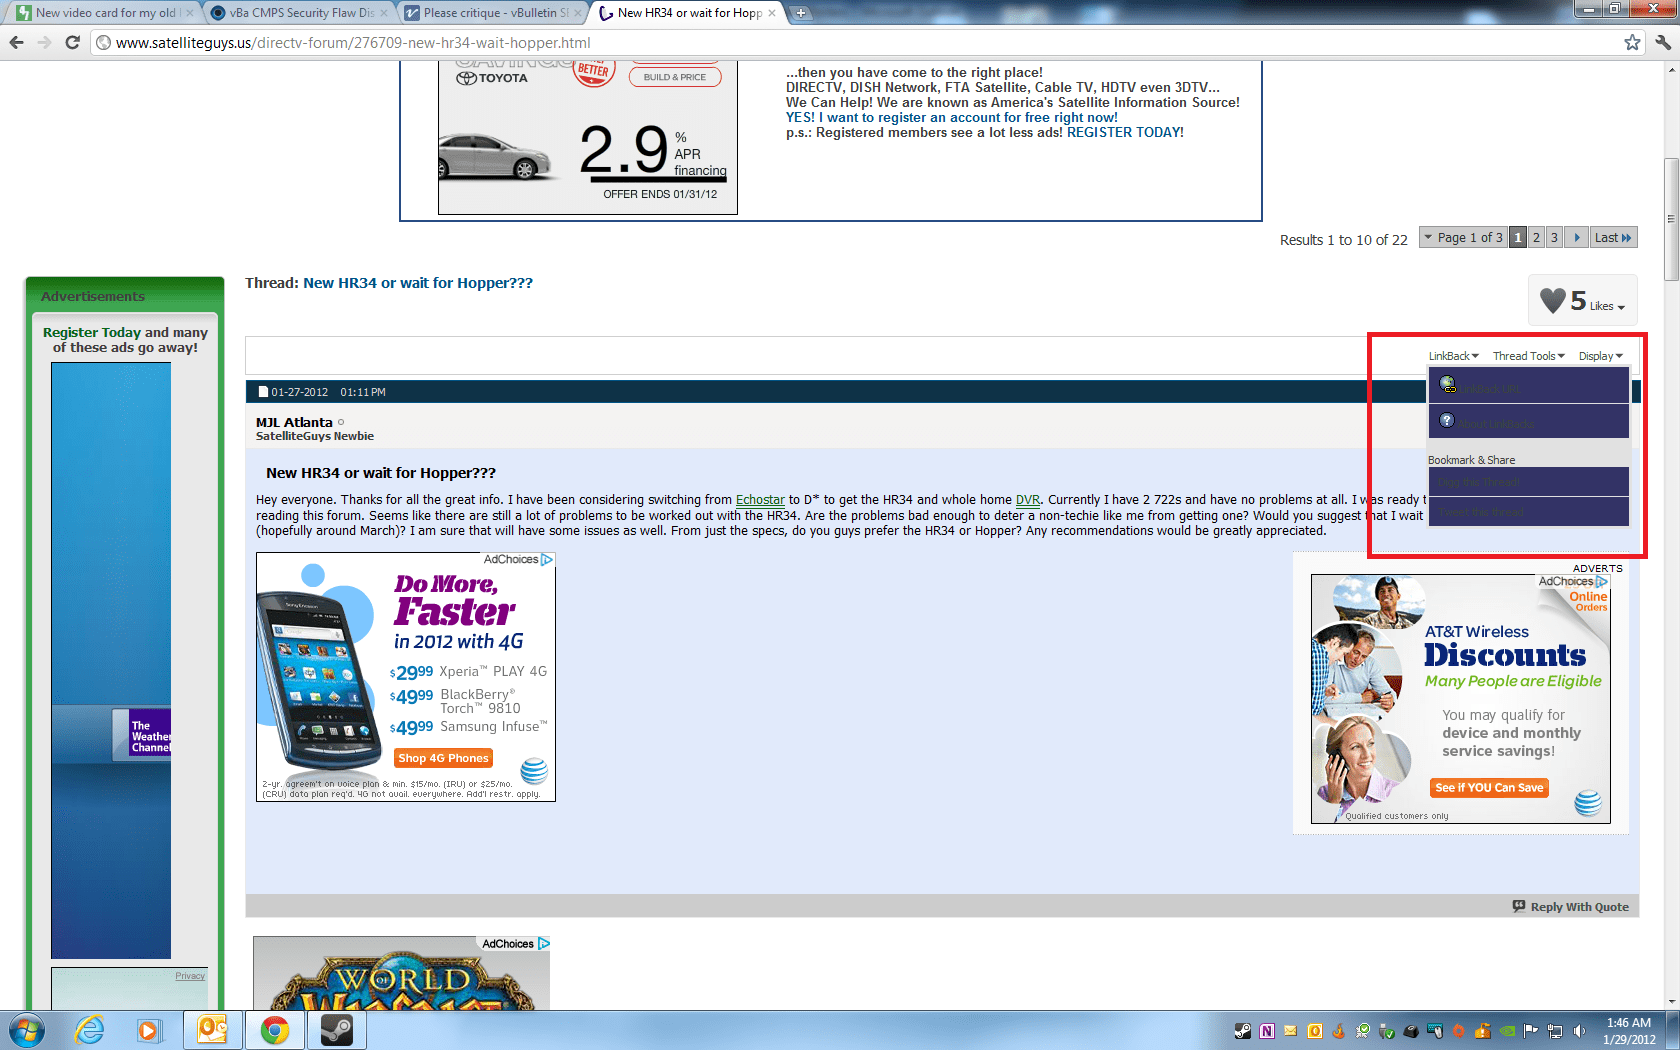1680x1050 pixels.
Task: Open Steam from the taskbar
Action: coord(336,1030)
